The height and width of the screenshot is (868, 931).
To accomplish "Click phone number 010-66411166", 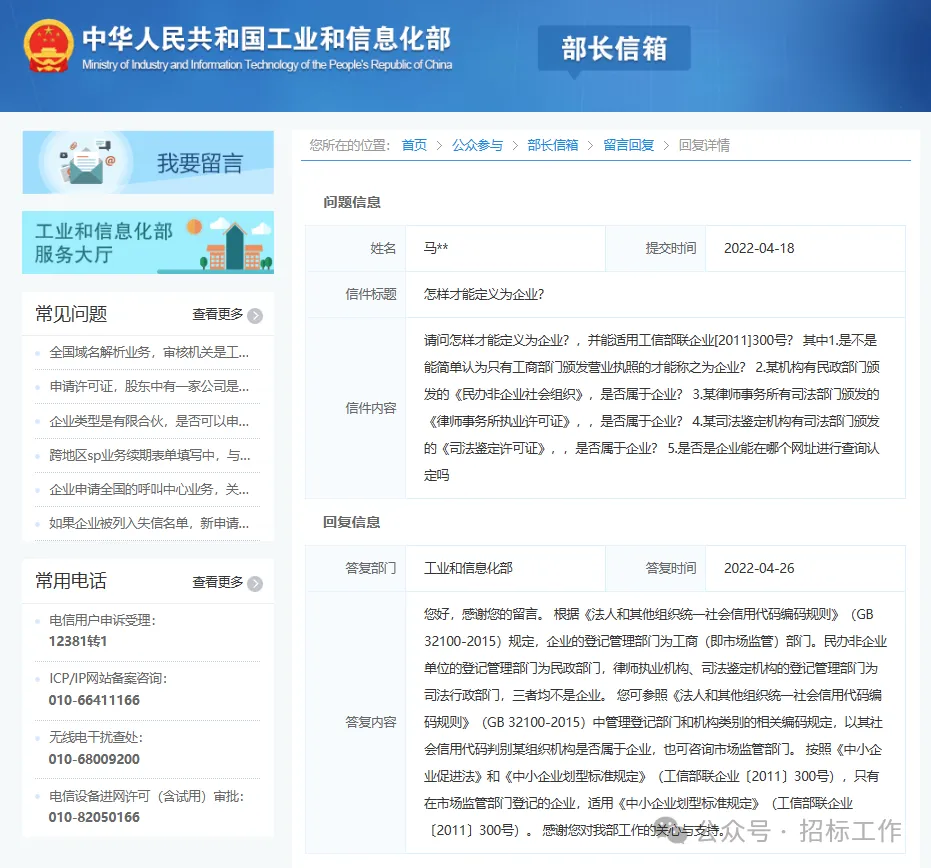I will pos(94,700).
